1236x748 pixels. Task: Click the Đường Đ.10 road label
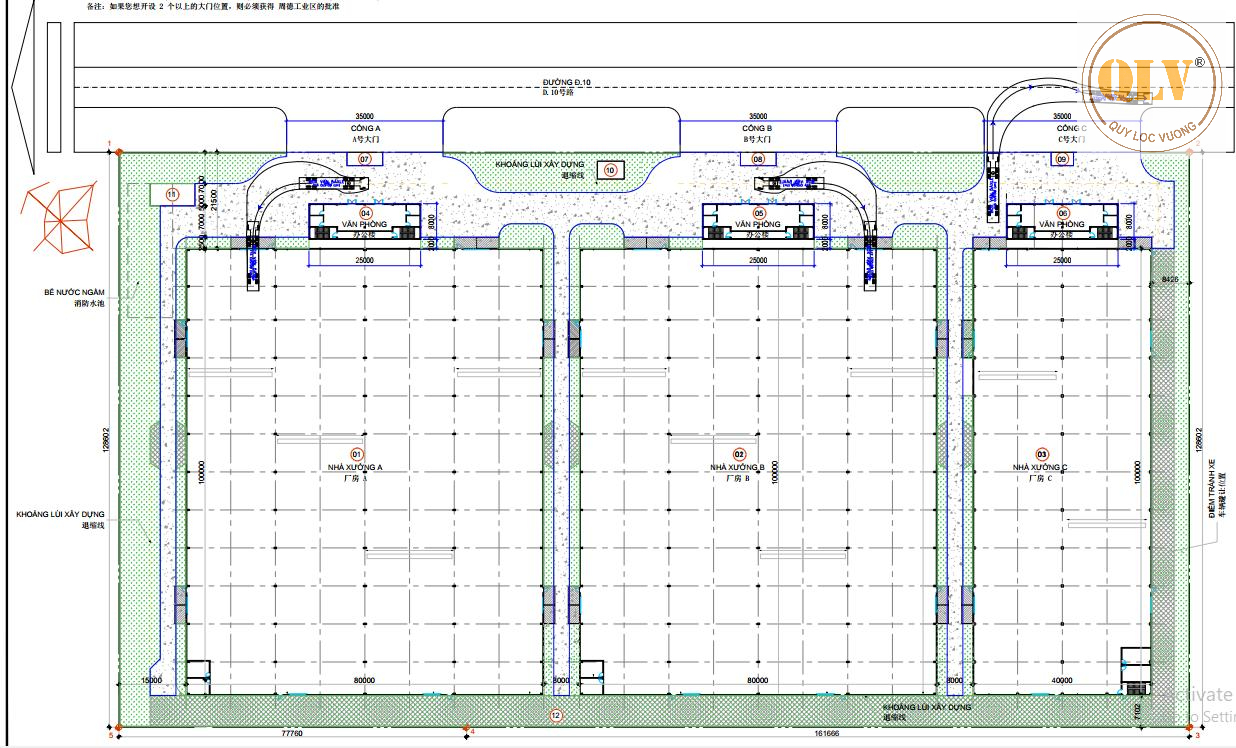567,82
